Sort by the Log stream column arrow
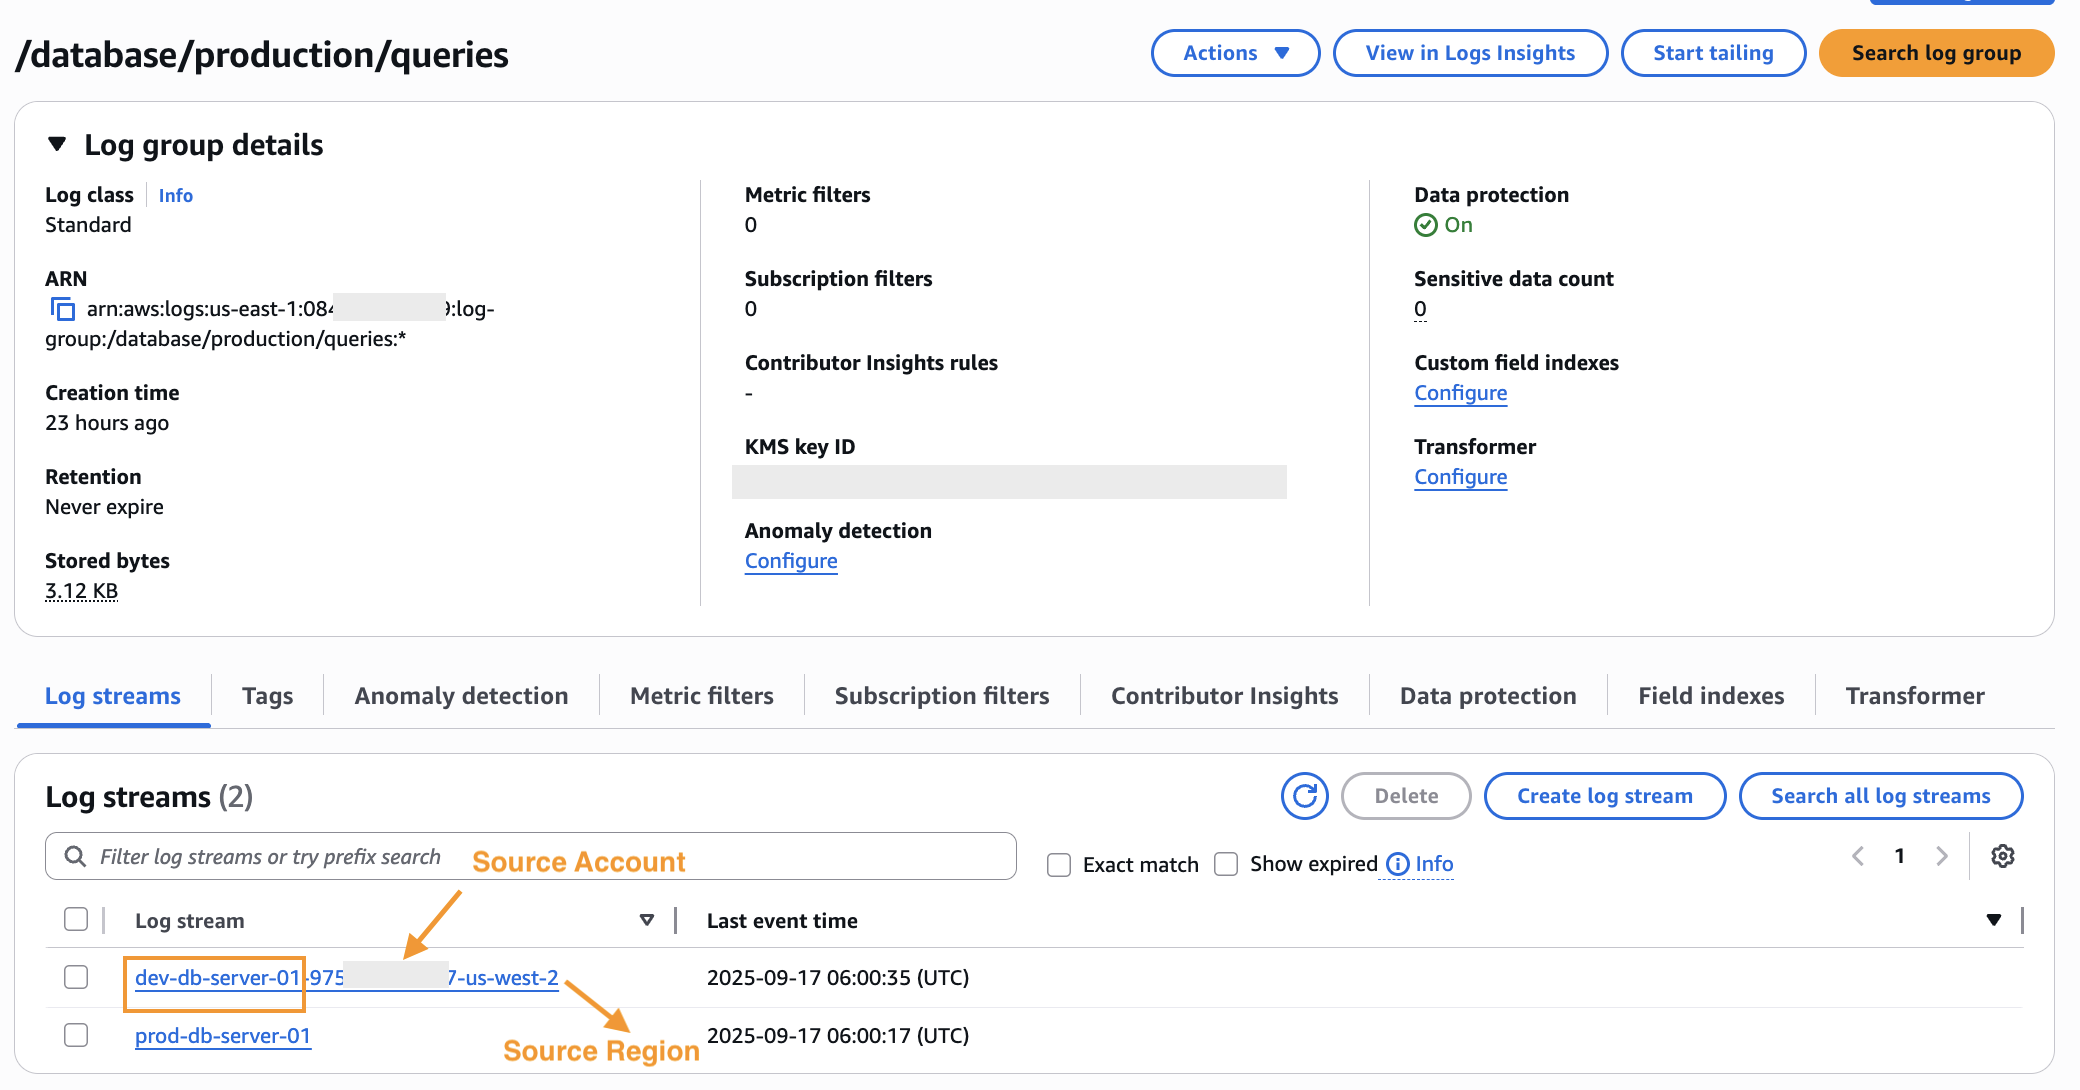Screen dimensions: 2080x1090 (647, 919)
